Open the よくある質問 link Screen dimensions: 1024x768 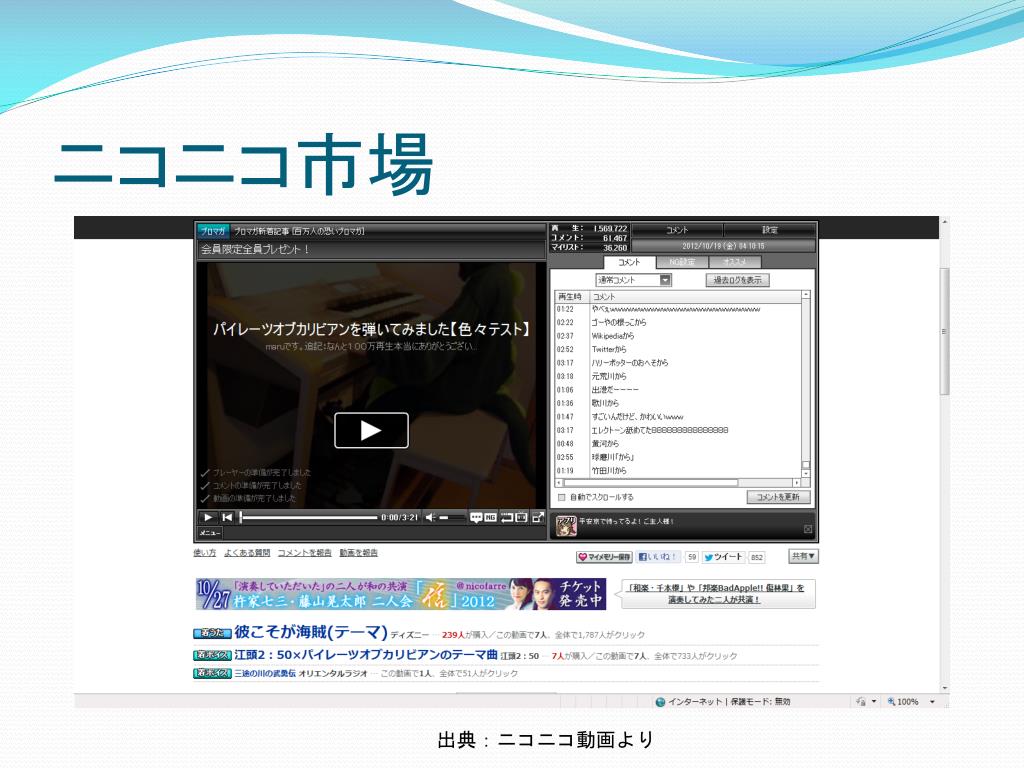tap(247, 553)
